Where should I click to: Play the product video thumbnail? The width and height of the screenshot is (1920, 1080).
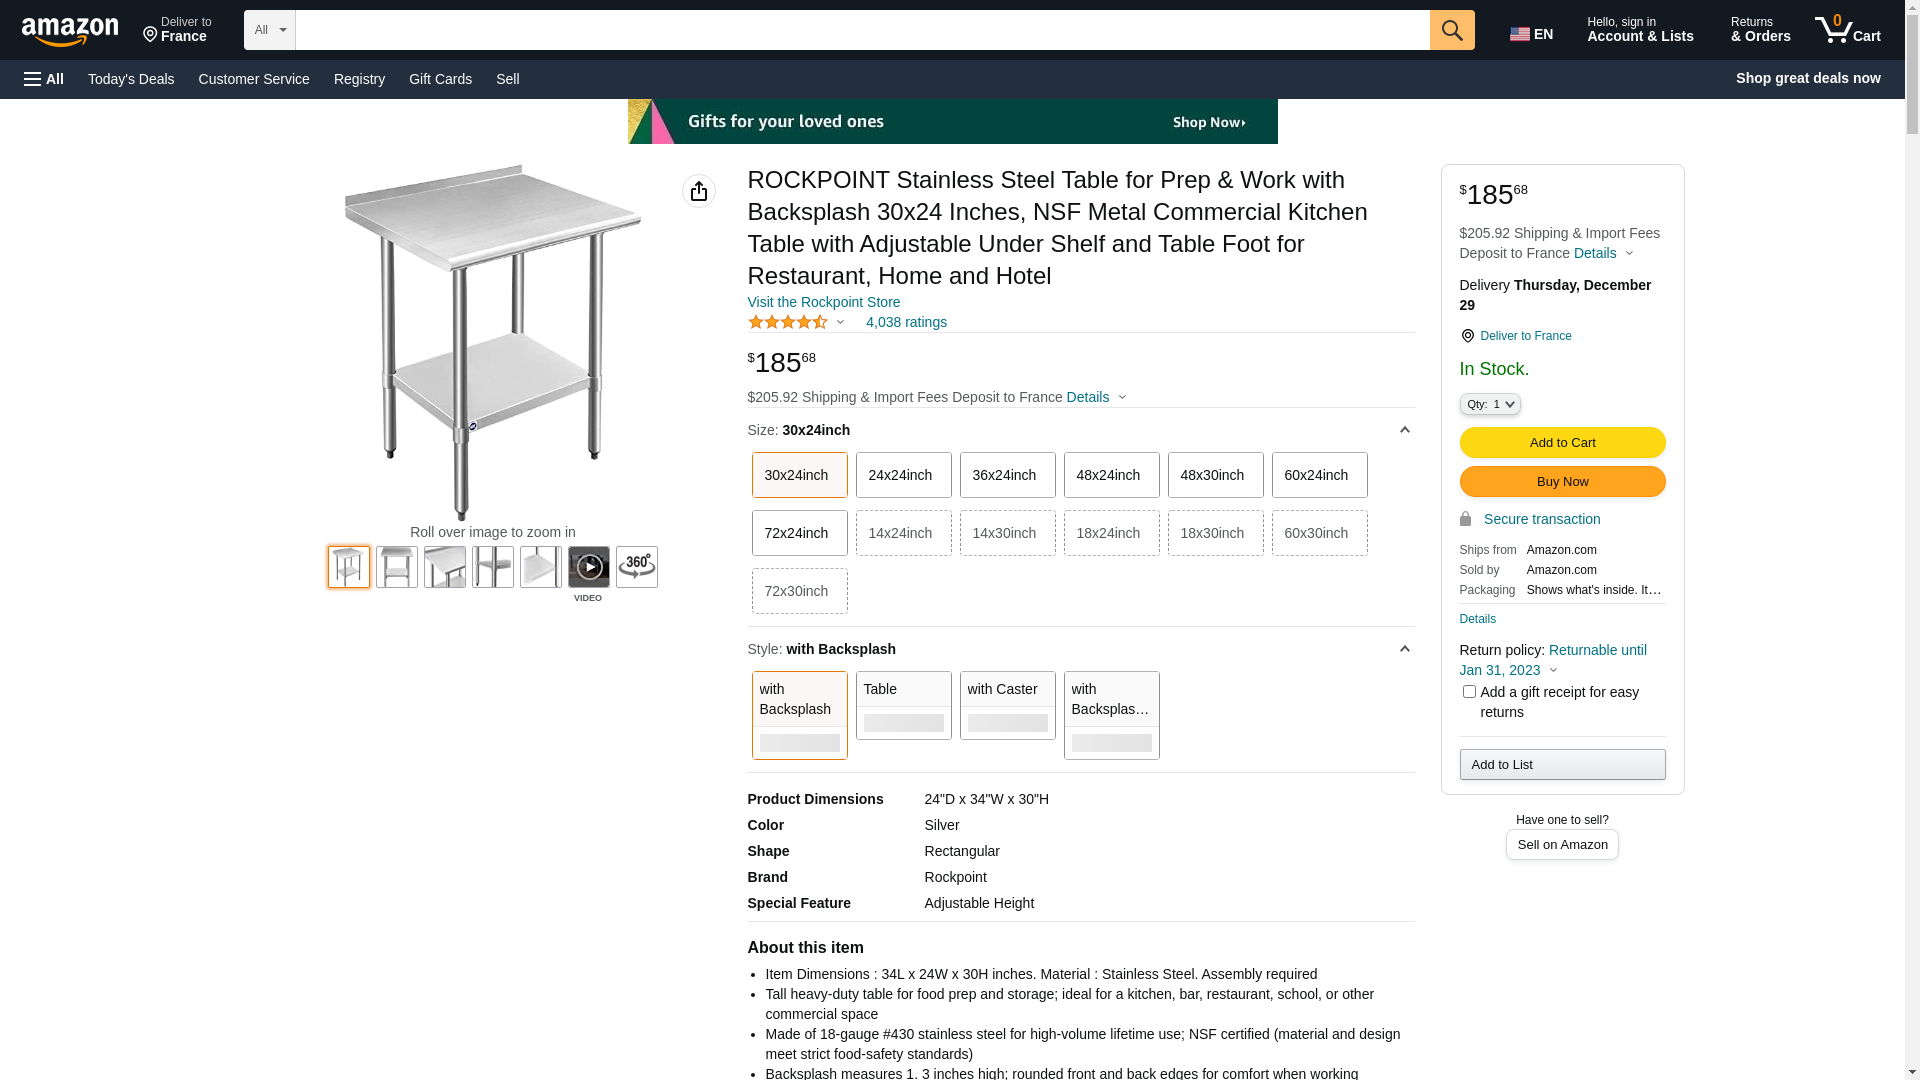[589, 567]
